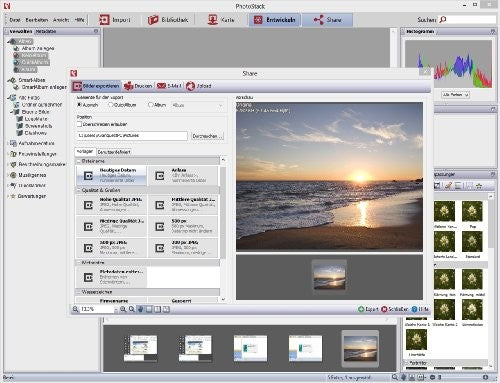Open the Import module in top toolbar
The image size is (500, 383).
(x=115, y=20)
